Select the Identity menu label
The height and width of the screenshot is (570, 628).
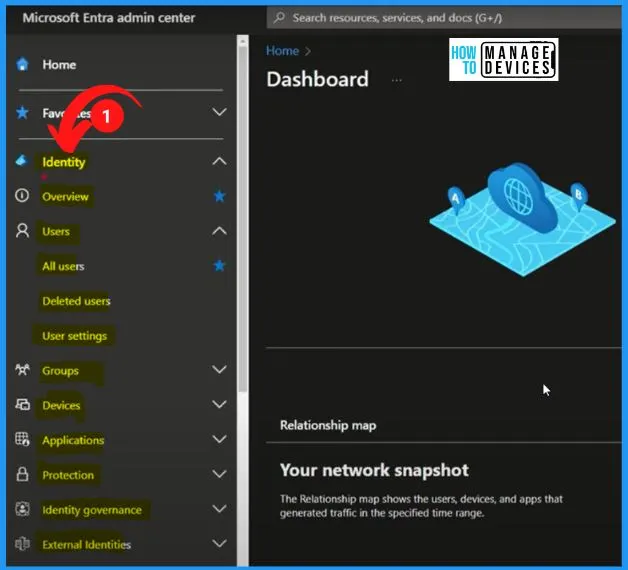coord(64,162)
